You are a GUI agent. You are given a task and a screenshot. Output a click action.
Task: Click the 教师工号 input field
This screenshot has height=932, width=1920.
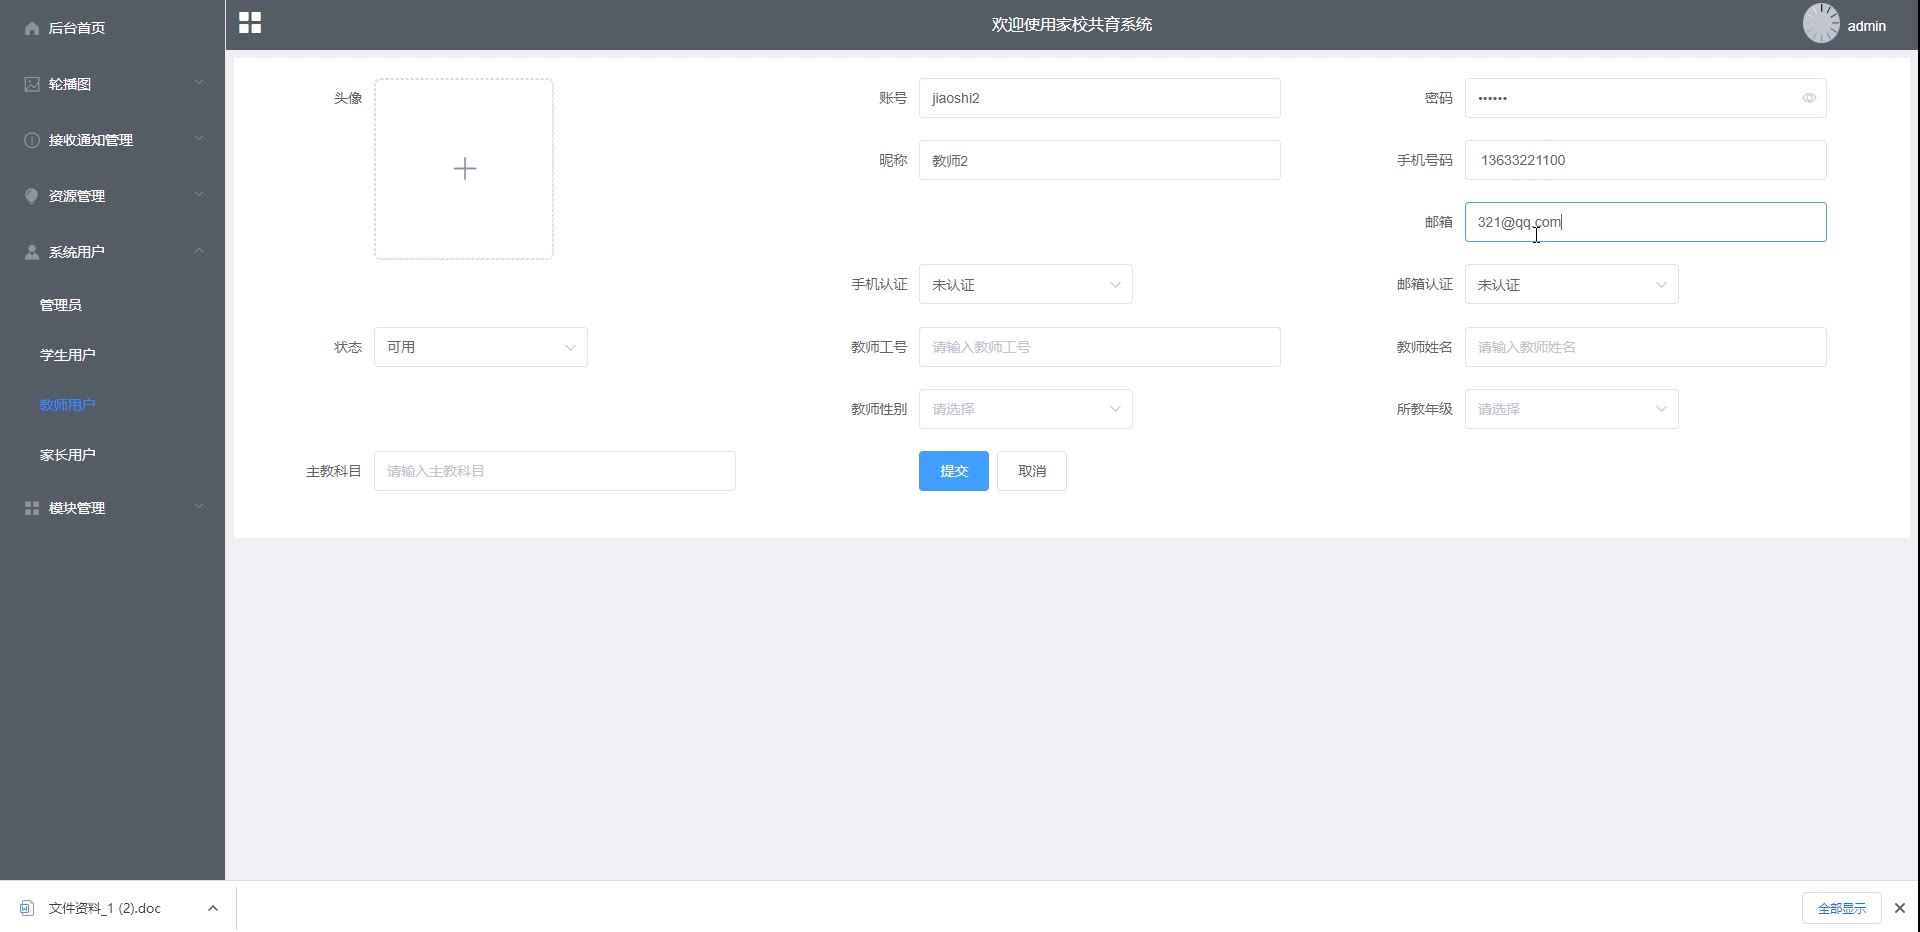pos(1100,347)
